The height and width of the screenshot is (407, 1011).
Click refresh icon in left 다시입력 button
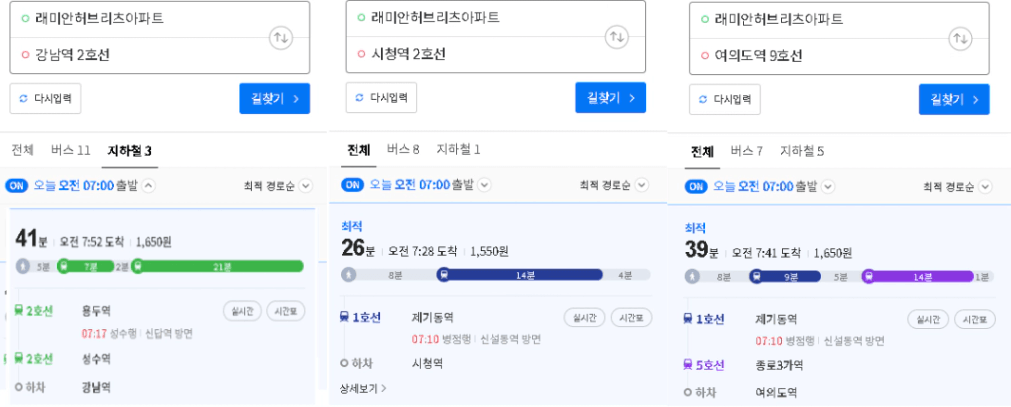pyautogui.click(x=25, y=99)
